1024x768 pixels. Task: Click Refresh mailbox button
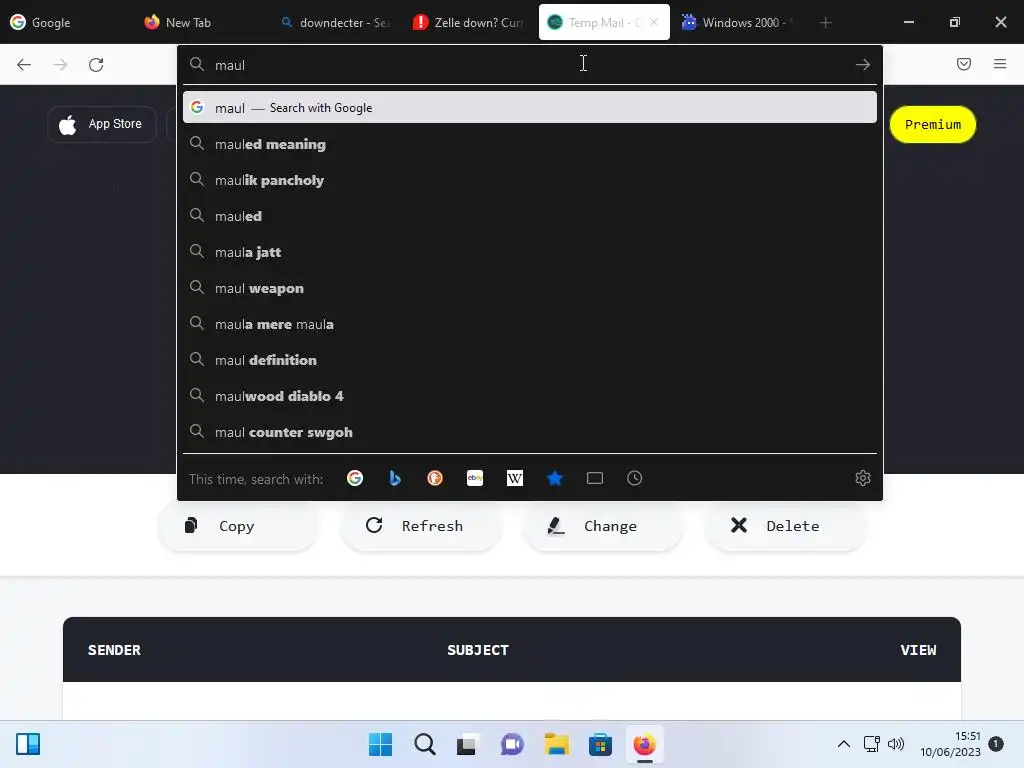(x=421, y=526)
